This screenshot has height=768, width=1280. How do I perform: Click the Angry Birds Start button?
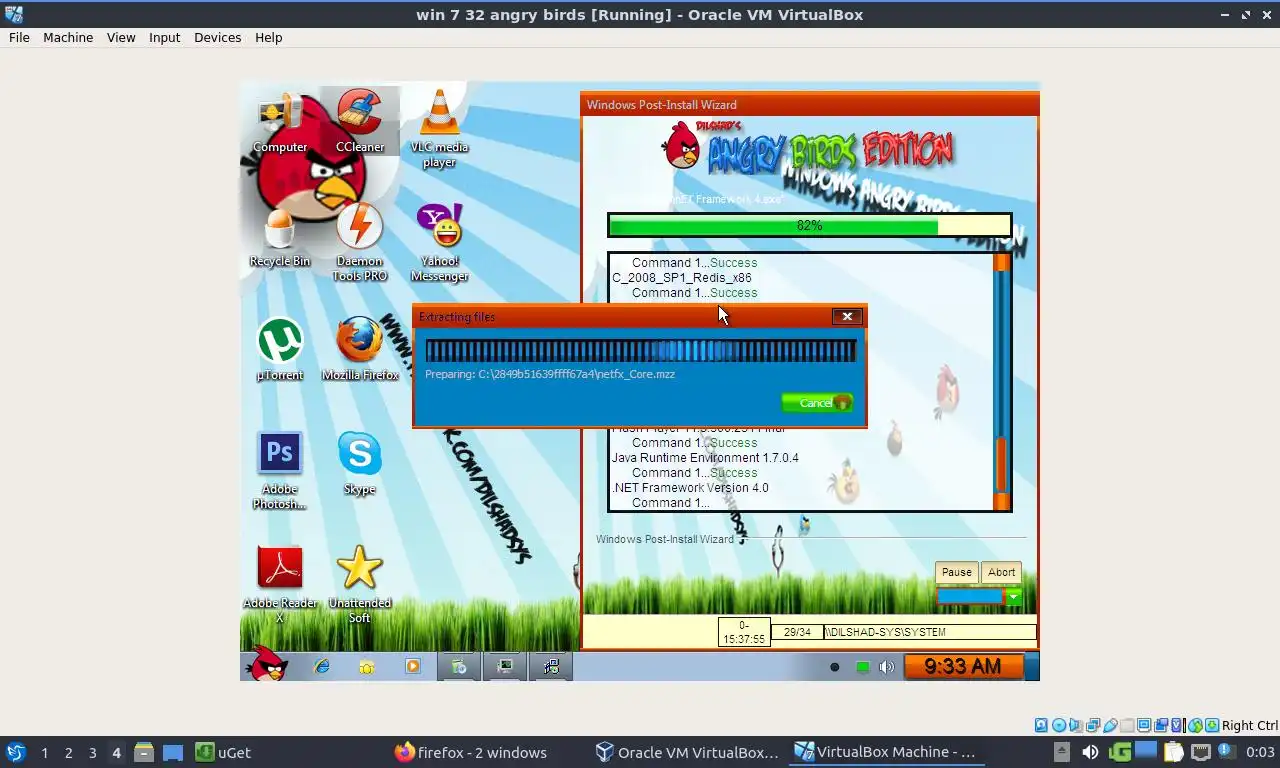tap(268, 664)
